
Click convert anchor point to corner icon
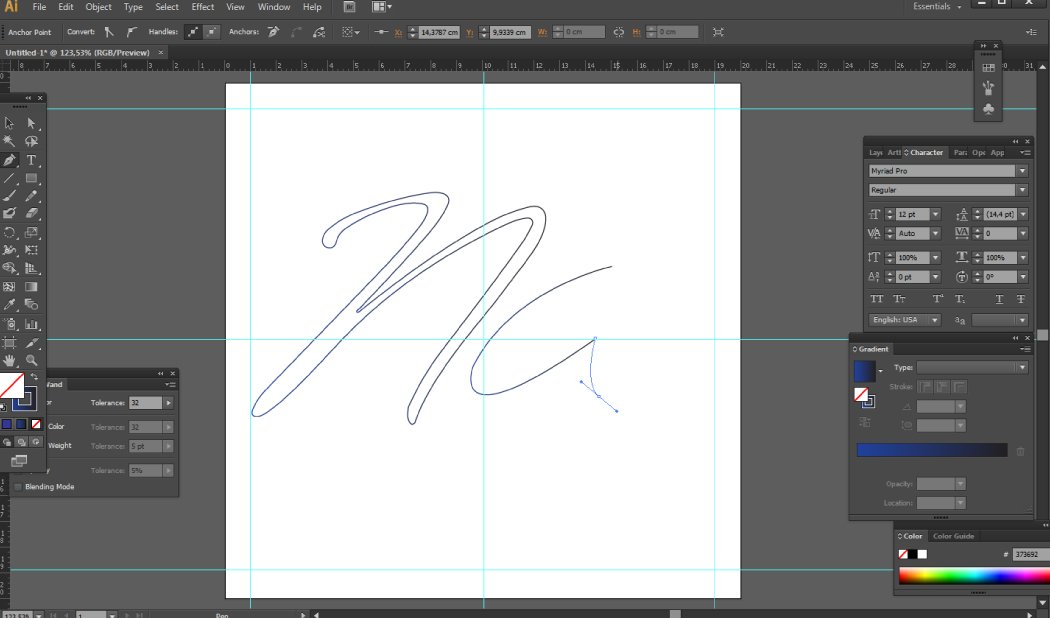tap(109, 31)
